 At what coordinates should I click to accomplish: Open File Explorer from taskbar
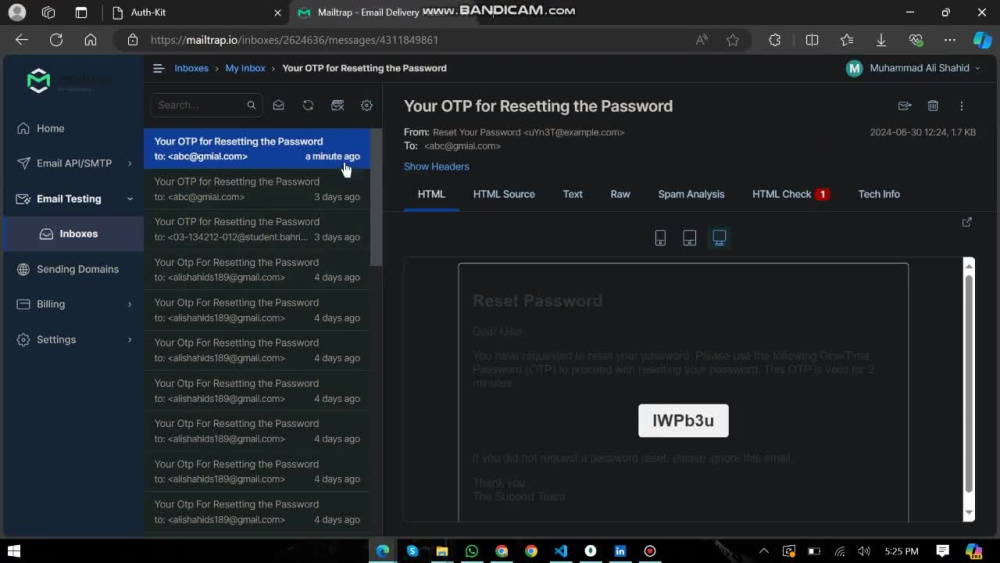click(x=442, y=551)
